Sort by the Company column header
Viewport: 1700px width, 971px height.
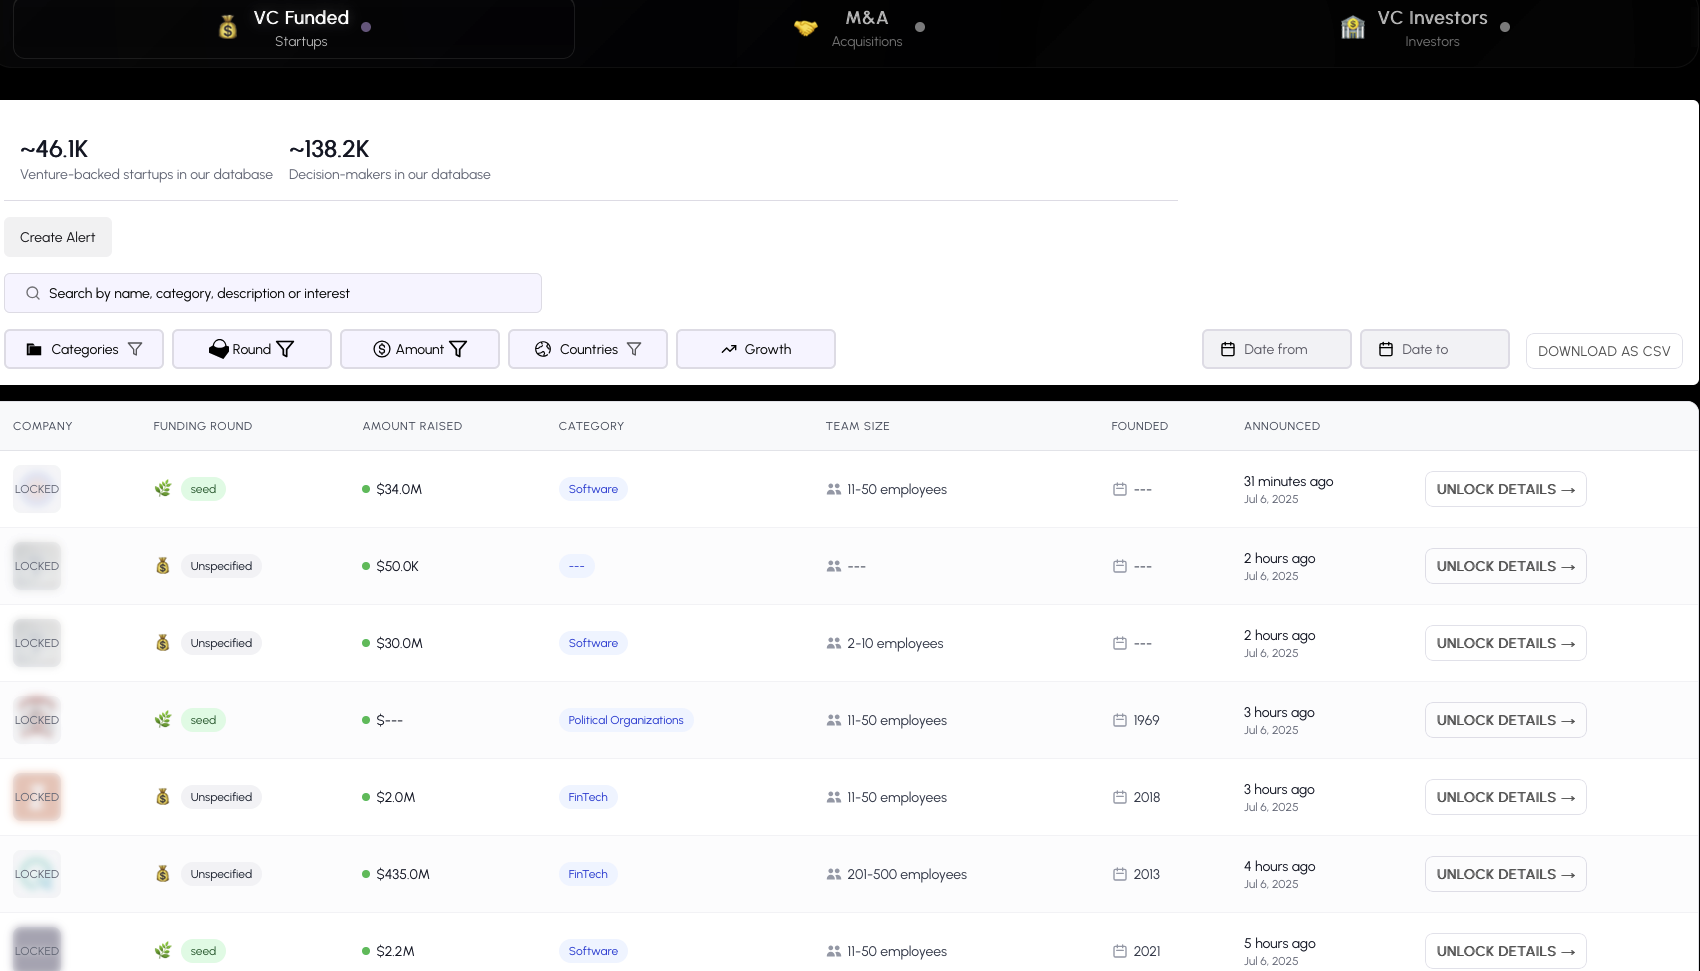point(43,426)
